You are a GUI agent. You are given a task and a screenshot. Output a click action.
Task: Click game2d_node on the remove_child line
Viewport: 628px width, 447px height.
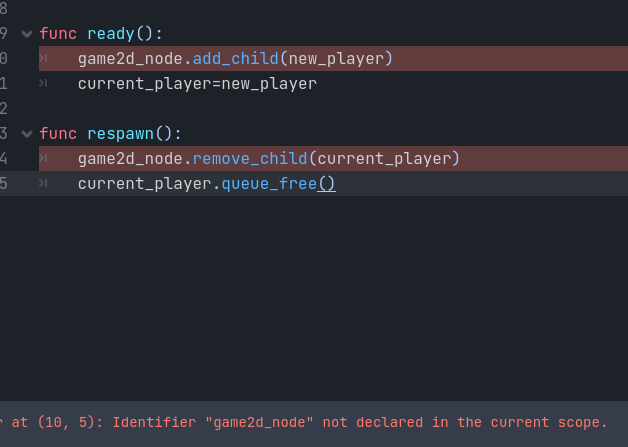(131, 159)
